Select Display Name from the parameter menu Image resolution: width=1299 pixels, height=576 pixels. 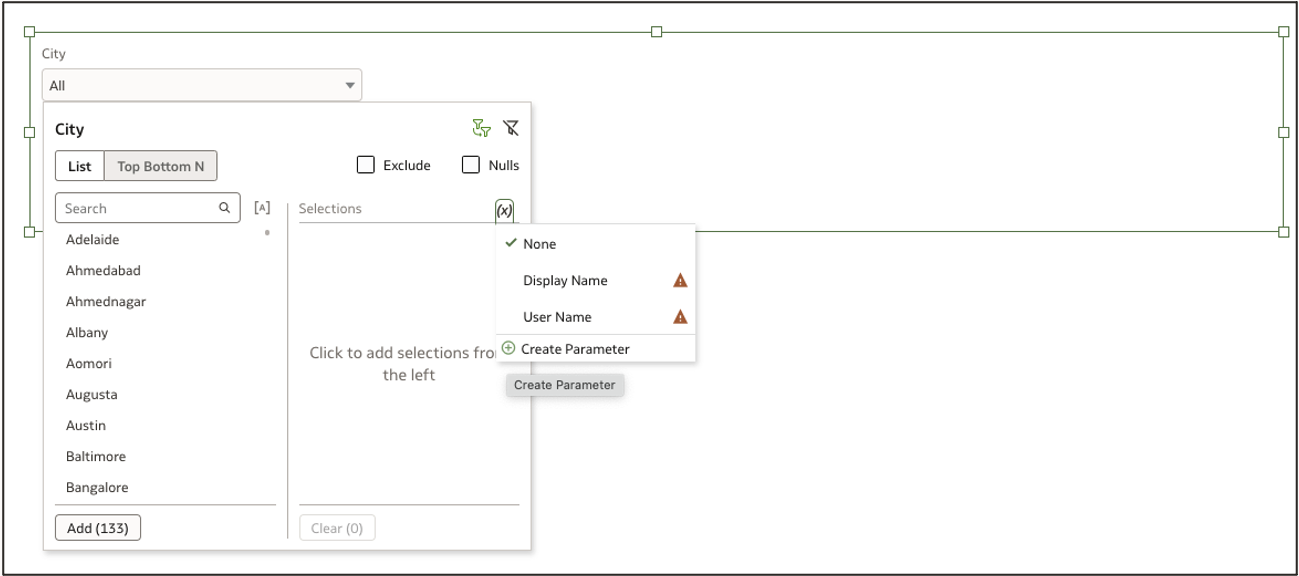pos(565,281)
